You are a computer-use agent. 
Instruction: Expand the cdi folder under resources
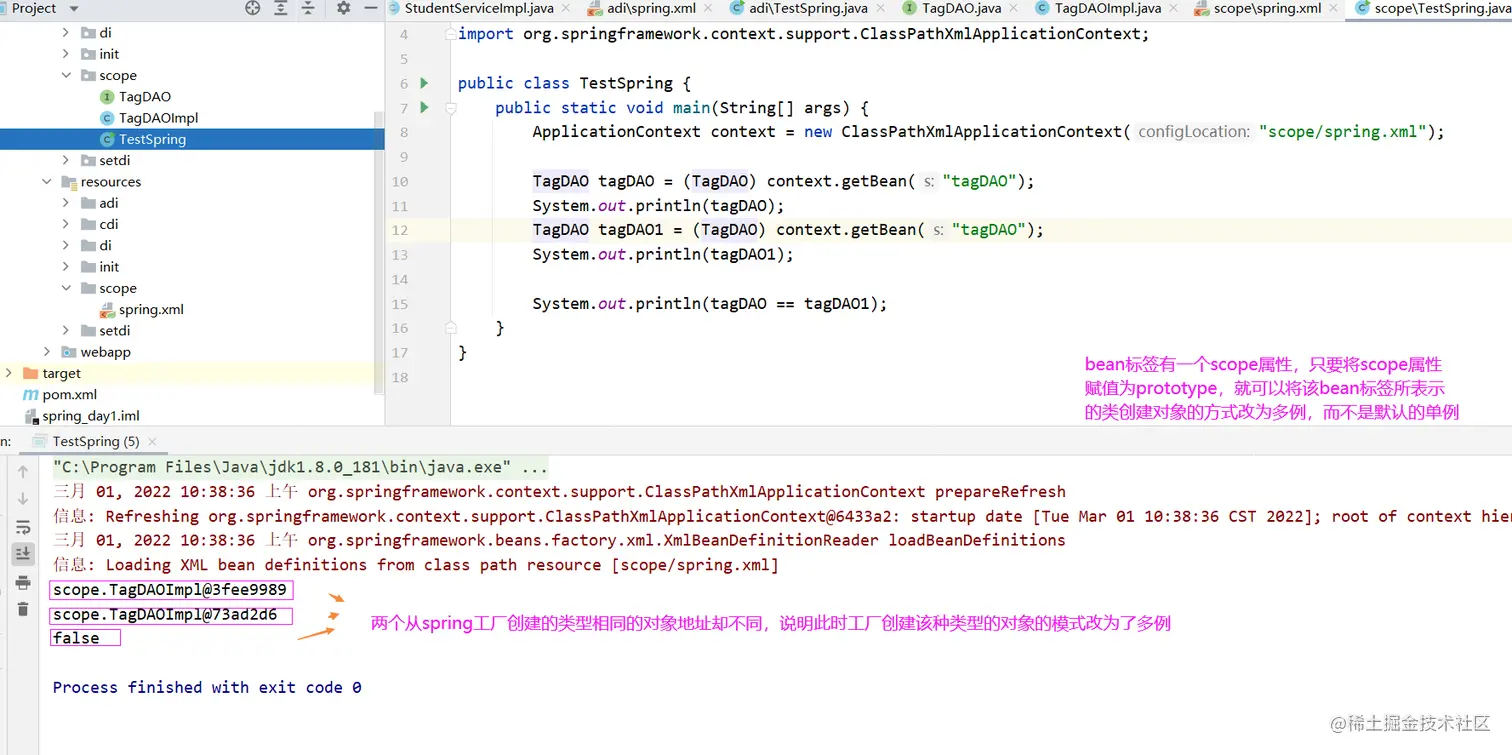coord(66,224)
